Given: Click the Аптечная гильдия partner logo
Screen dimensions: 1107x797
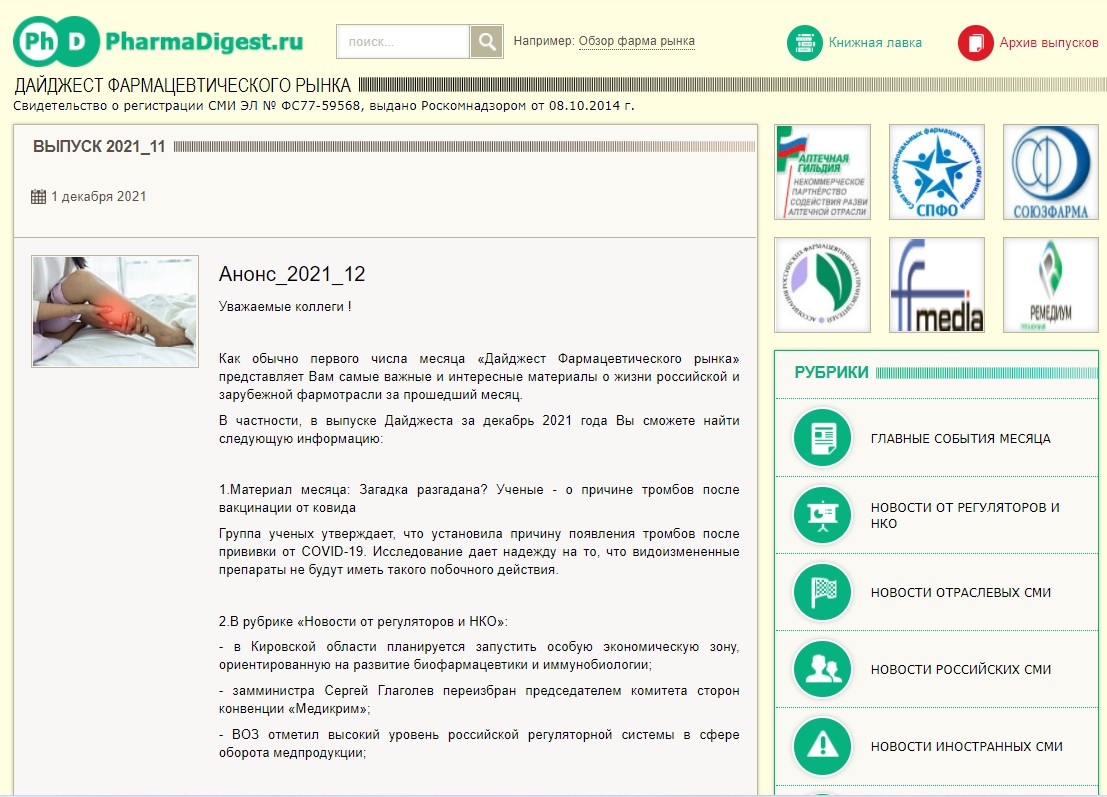Looking at the screenshot, I should coord(822,172).
